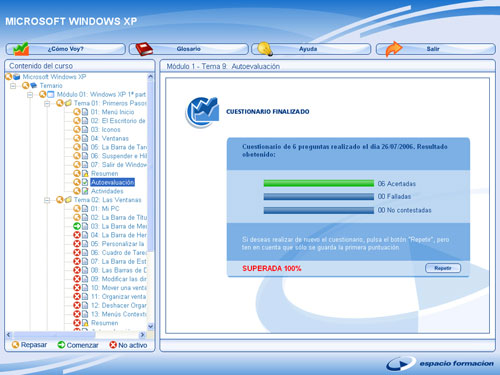Click the Repasar legend icon

15,345
